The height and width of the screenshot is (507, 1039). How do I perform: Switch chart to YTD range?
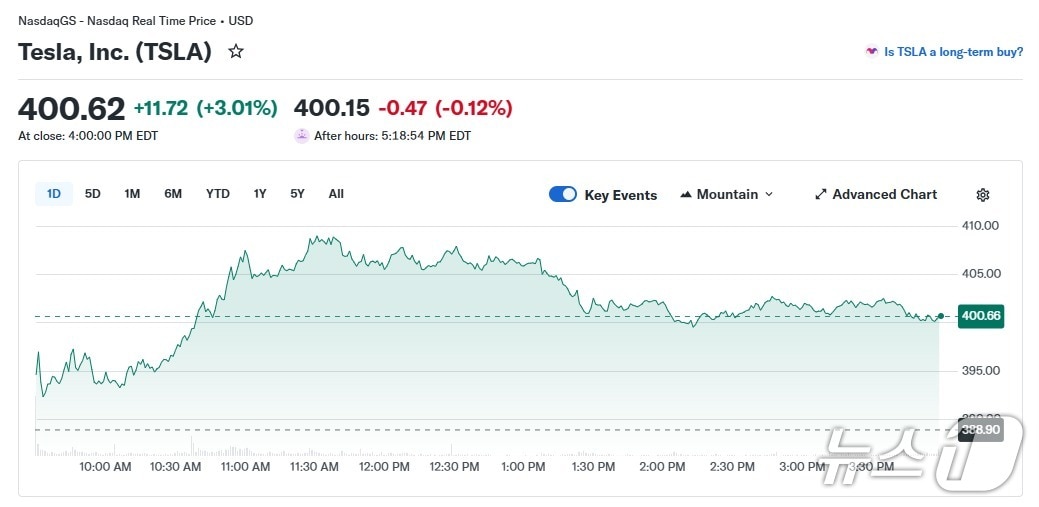[x=218, y=194]
